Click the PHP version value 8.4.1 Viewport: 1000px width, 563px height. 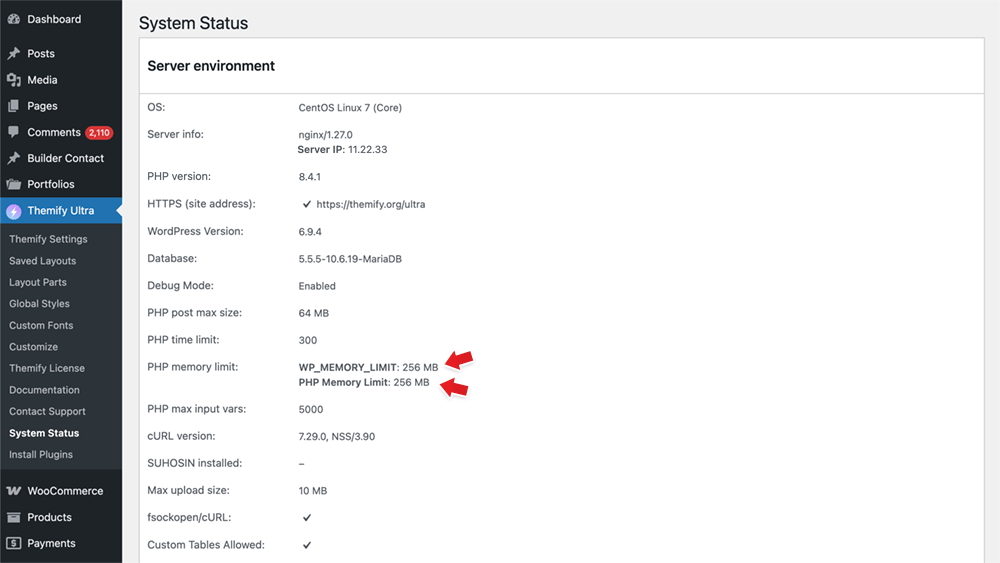coord(309,177)
